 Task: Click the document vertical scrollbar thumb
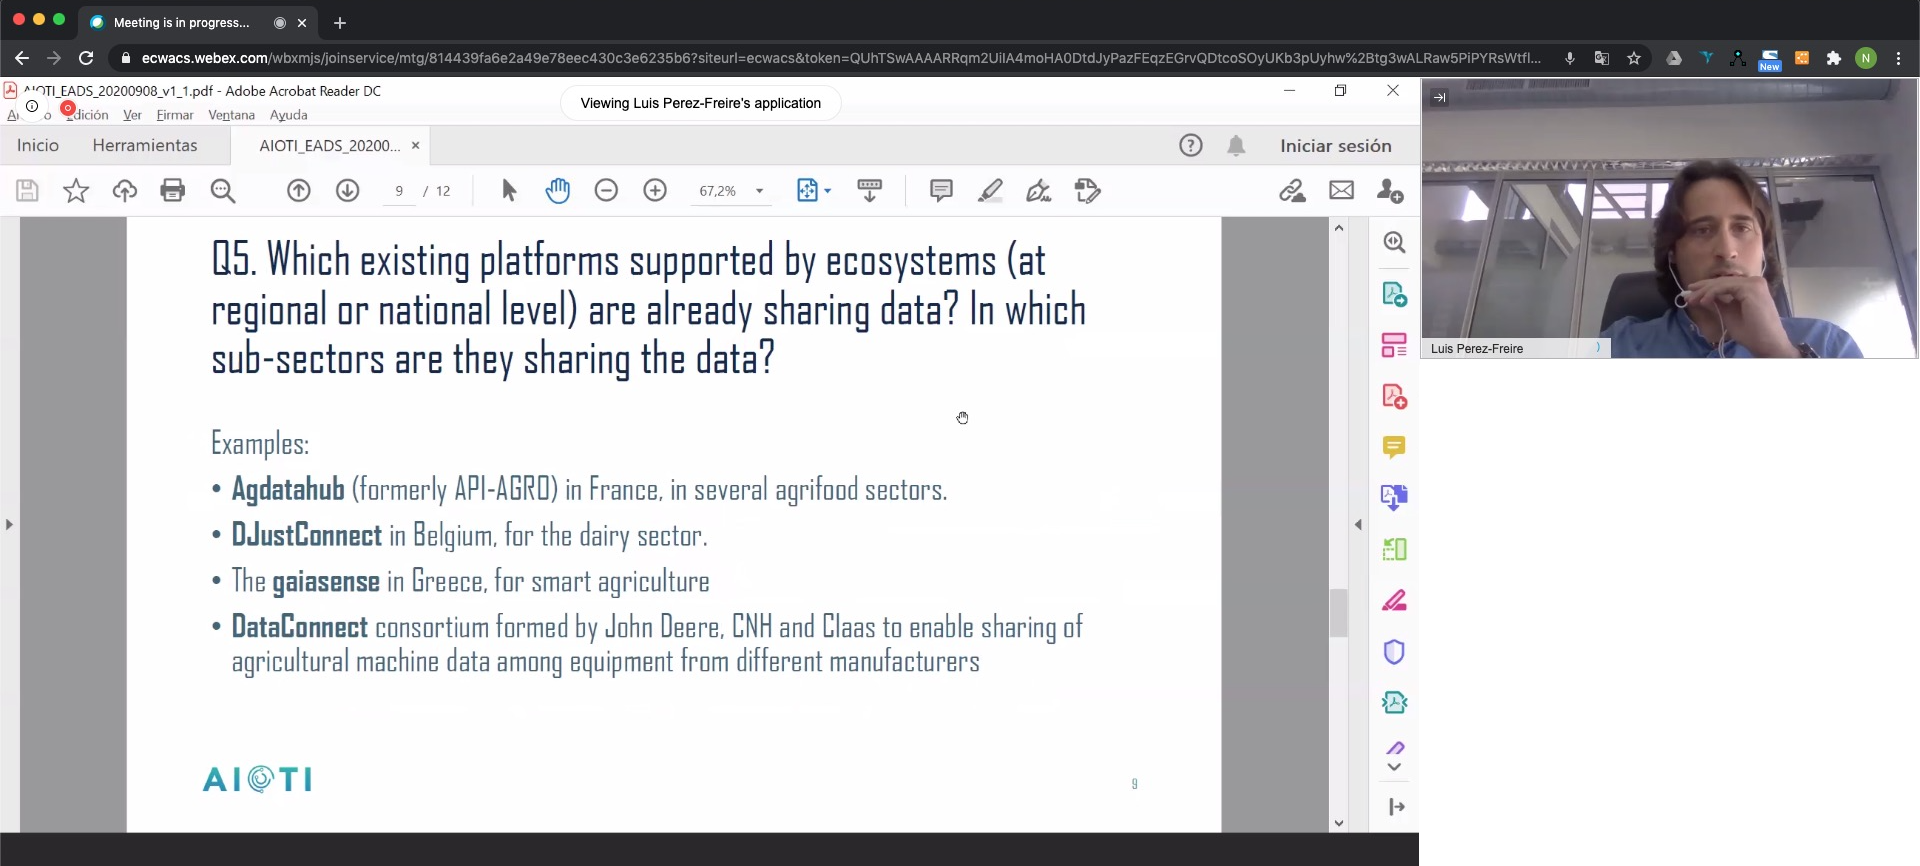[1338, 613]
